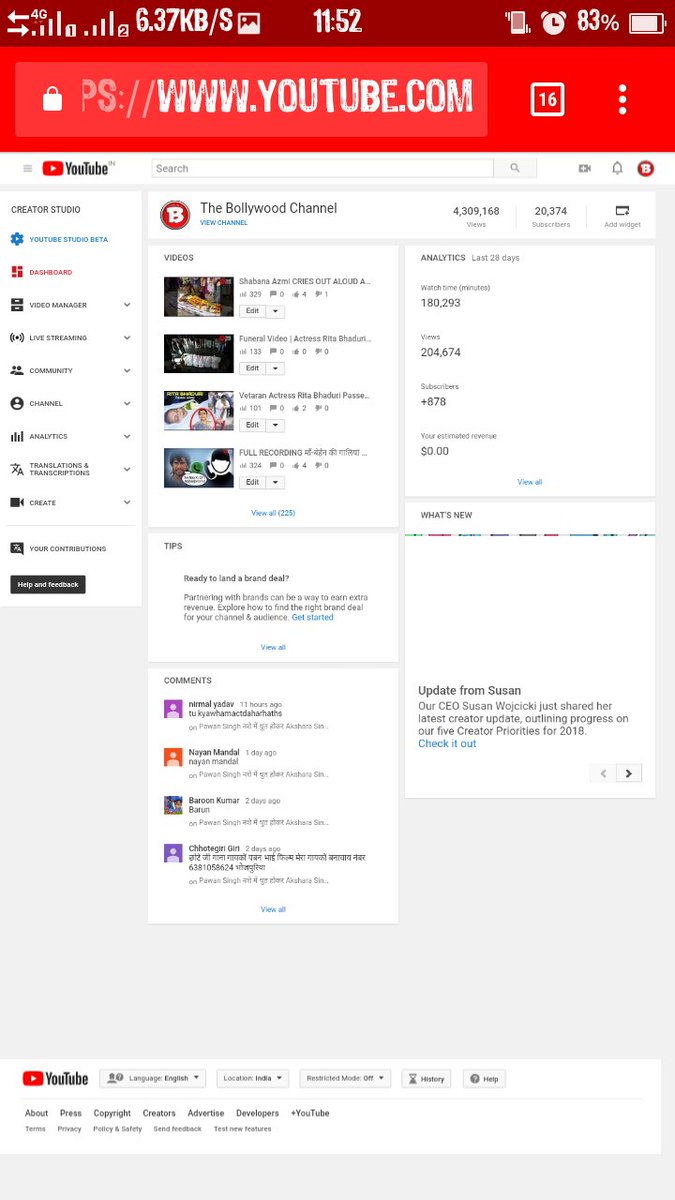
Task: Click the Create camera icon
Action: pos(17,502)
